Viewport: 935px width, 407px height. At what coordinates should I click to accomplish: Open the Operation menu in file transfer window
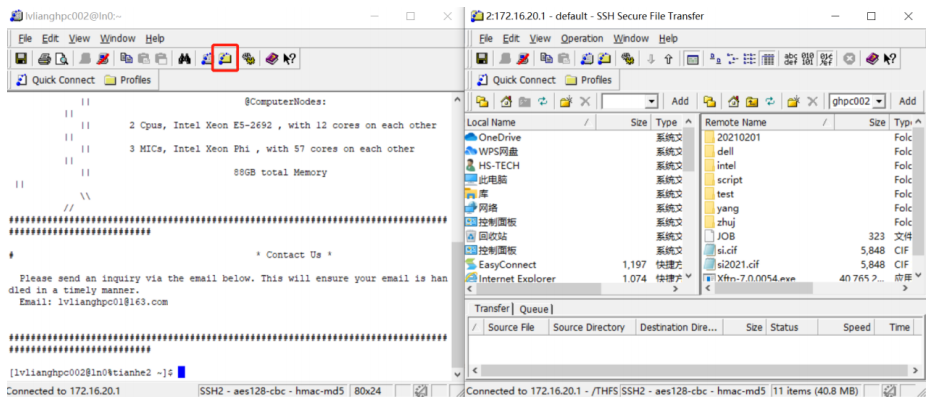(x=581, y=38)
